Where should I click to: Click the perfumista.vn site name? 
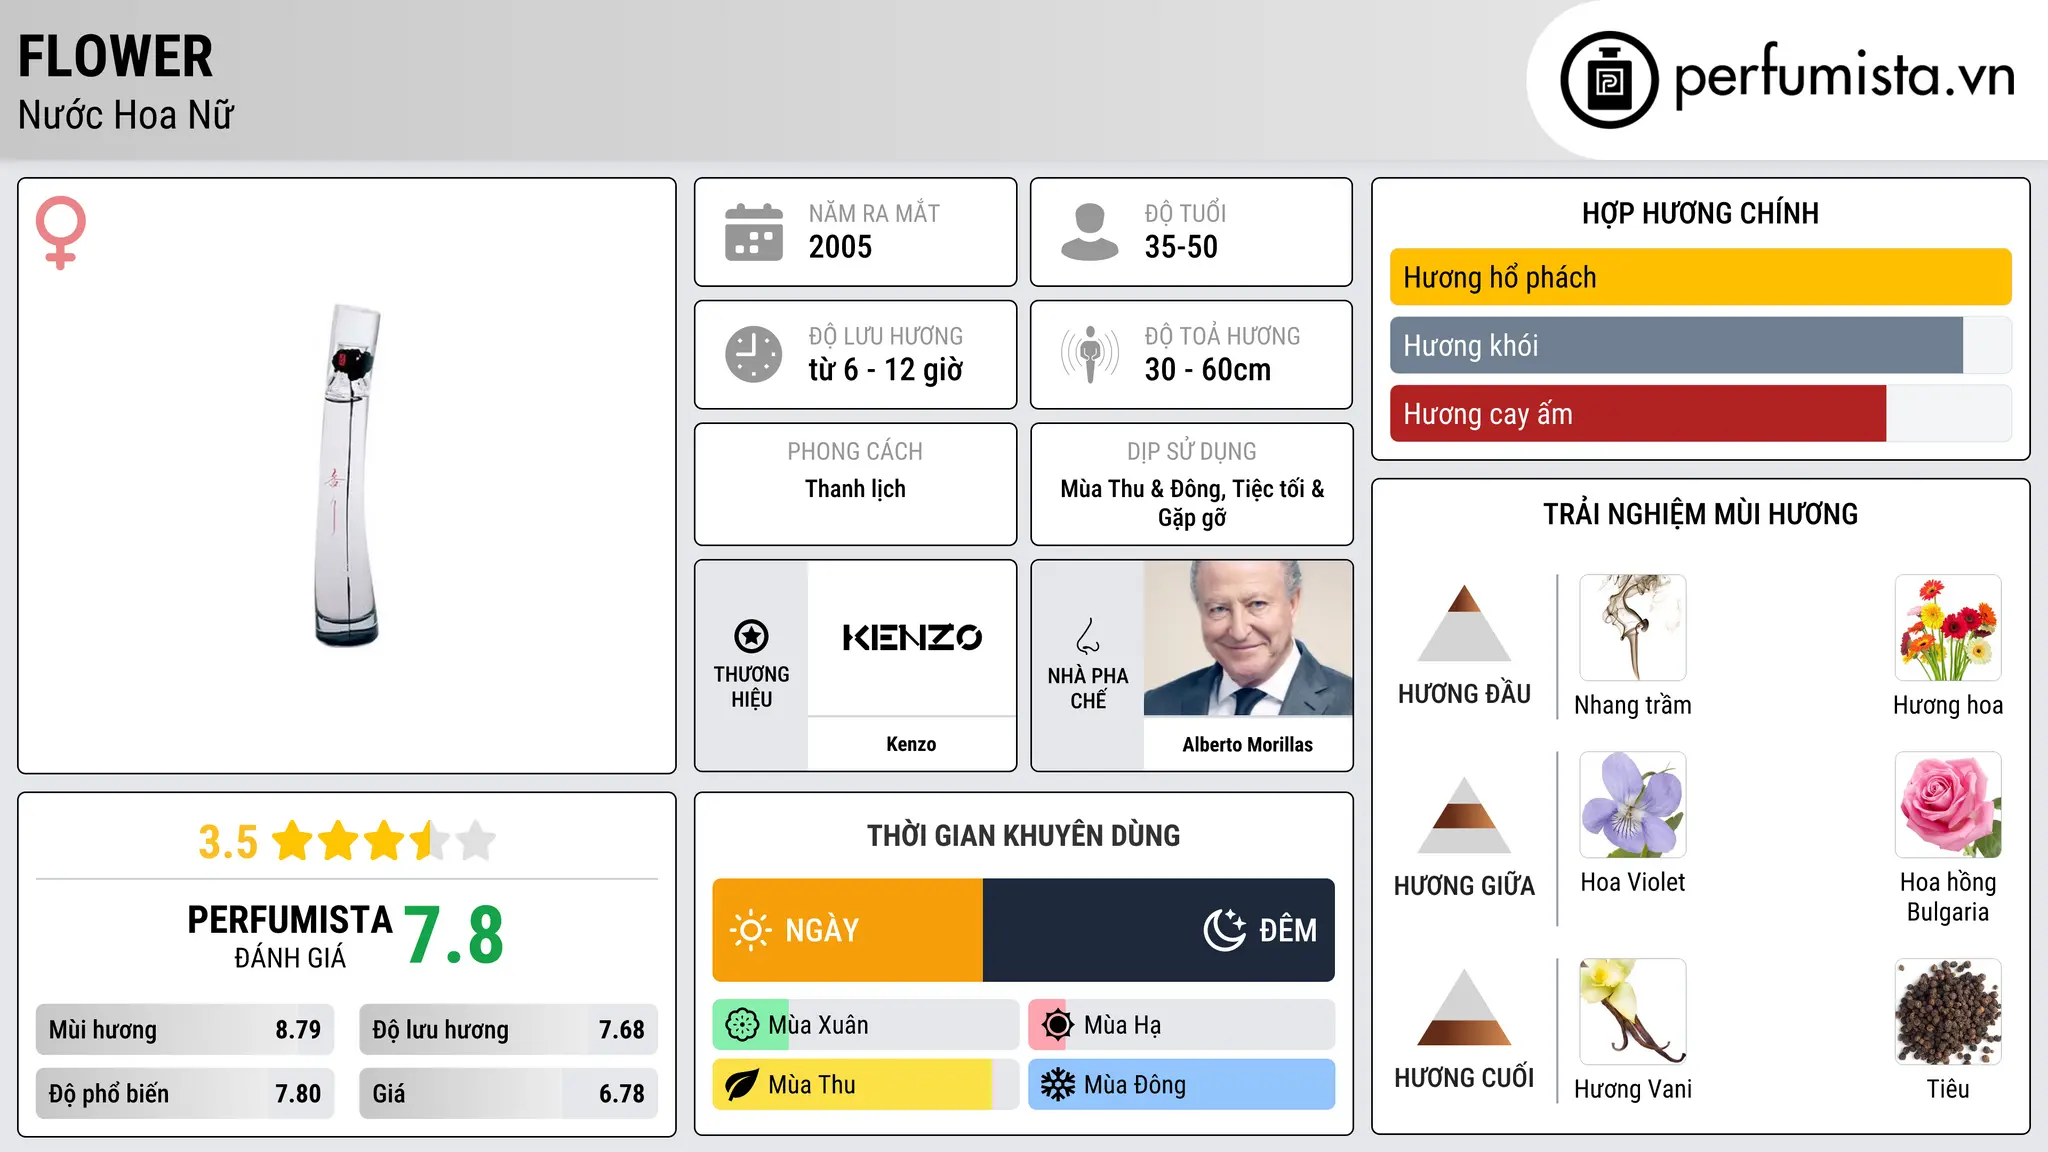pos(1844,76)
